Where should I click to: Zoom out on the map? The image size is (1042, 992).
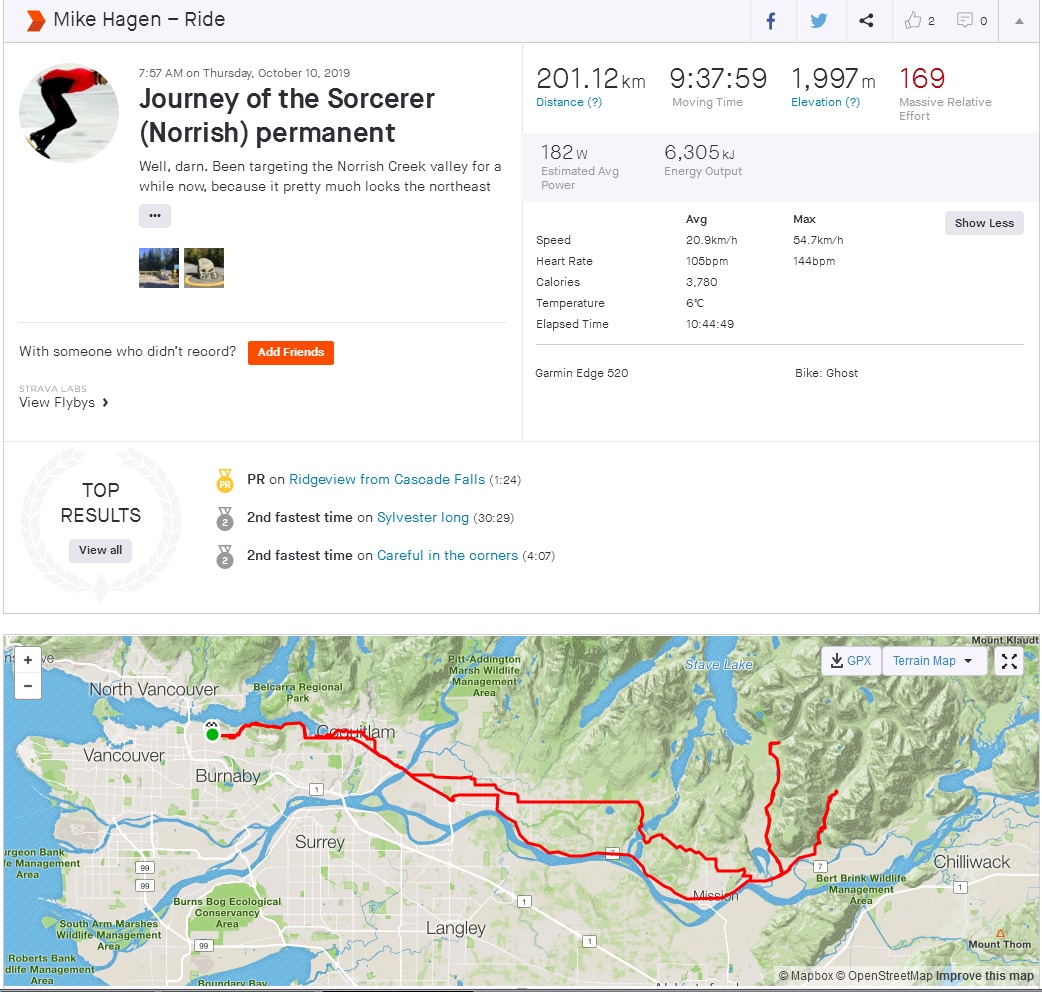pyautogui.click(x=28, y=686)
